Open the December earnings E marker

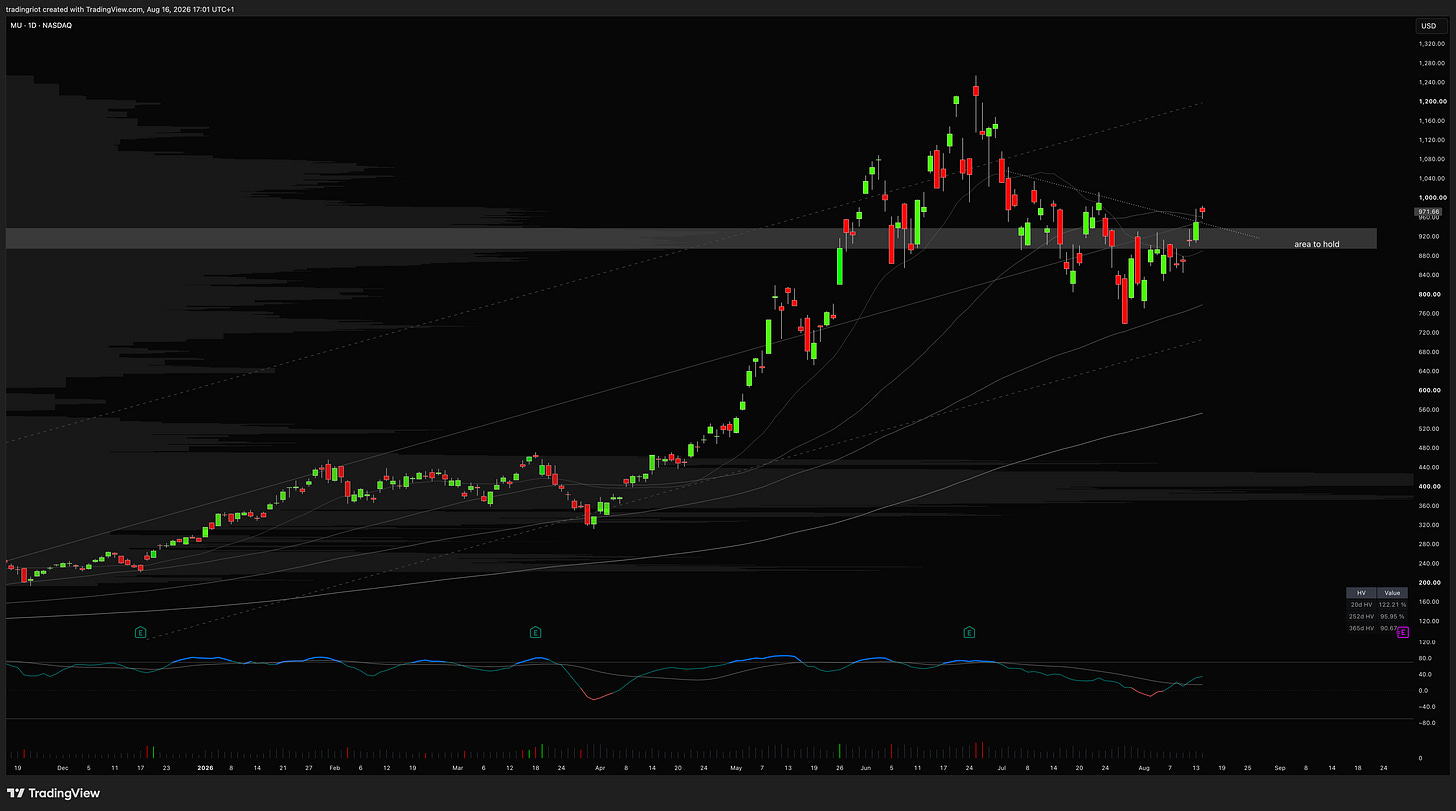(x=141, y=632)
